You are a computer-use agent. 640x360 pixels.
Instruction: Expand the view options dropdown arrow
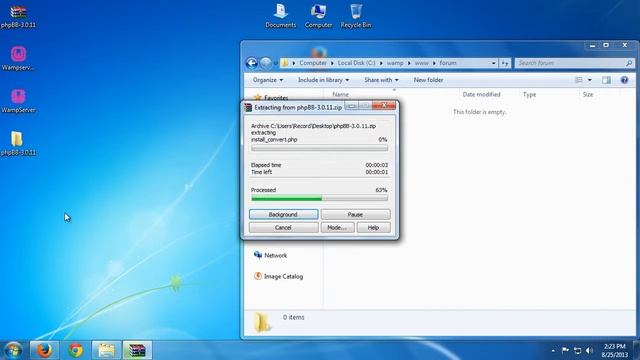[x=589, y=80]
